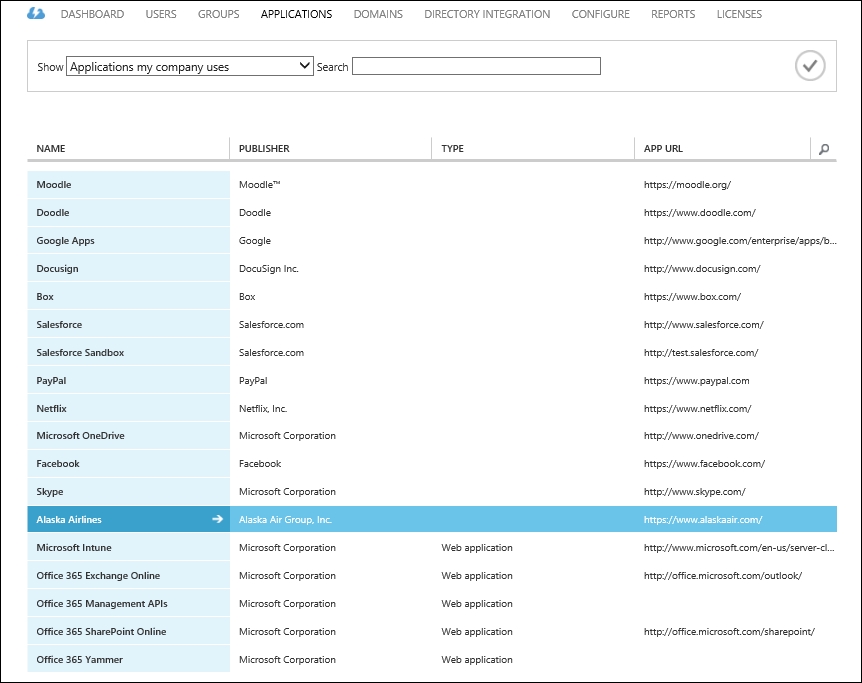Sort by the Type column header

(x=452, y=148)
